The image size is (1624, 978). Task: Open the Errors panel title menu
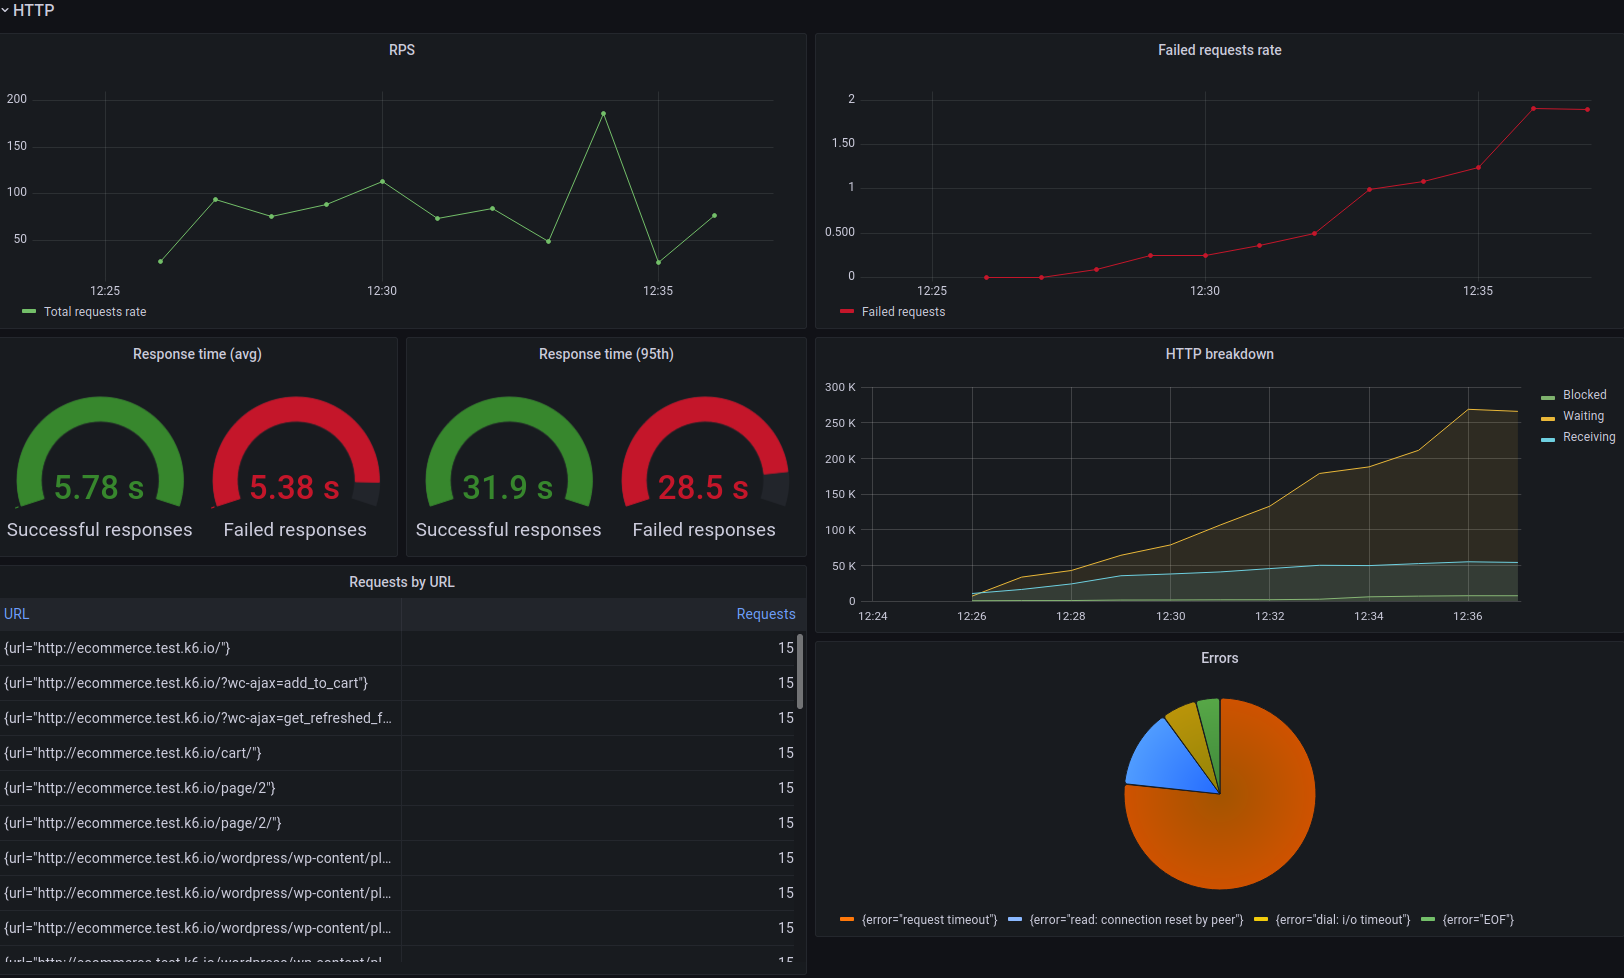(x=1219, y=658)
